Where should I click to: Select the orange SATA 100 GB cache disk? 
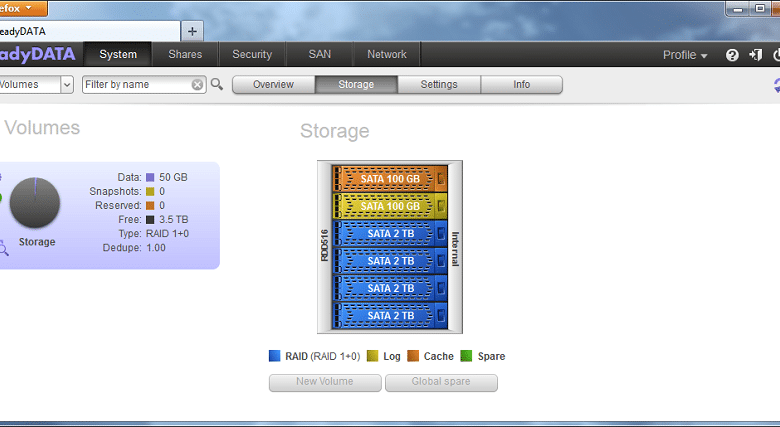pyautogui.click(x=390, y=179)
